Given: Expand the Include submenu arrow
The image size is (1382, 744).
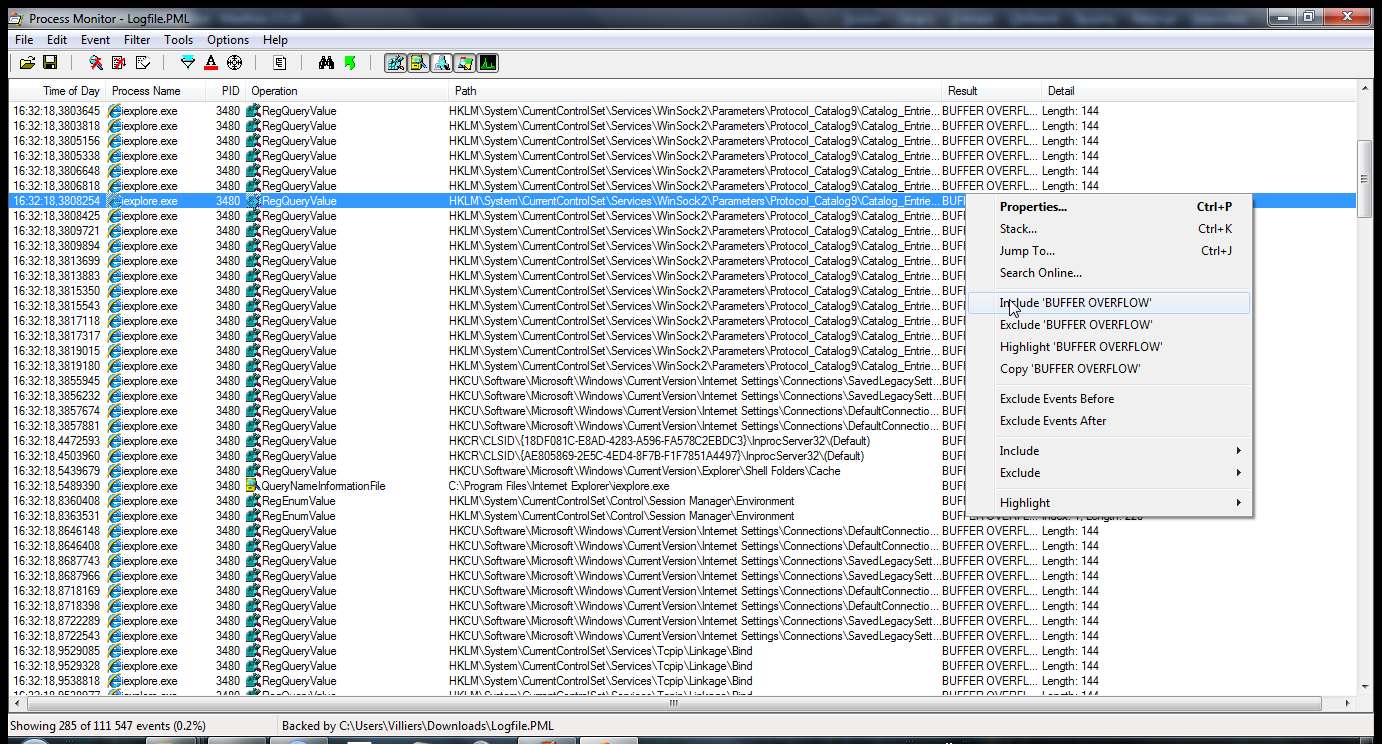Looking at the screenshot, I should pyautogui.click(x=1239, y=451).
